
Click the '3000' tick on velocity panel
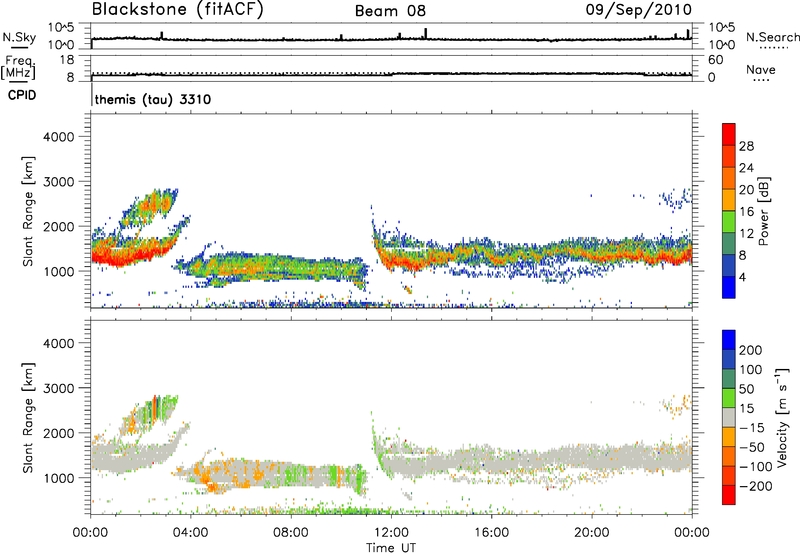click(x=59, y=388)
